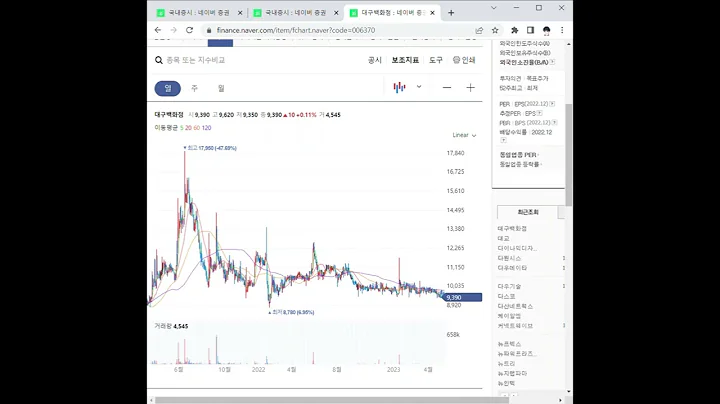Image resolution: width=720 pixels, height=404 pixels.
Task: Open the Chrome extensions puzzle icon
Action: 514,30
